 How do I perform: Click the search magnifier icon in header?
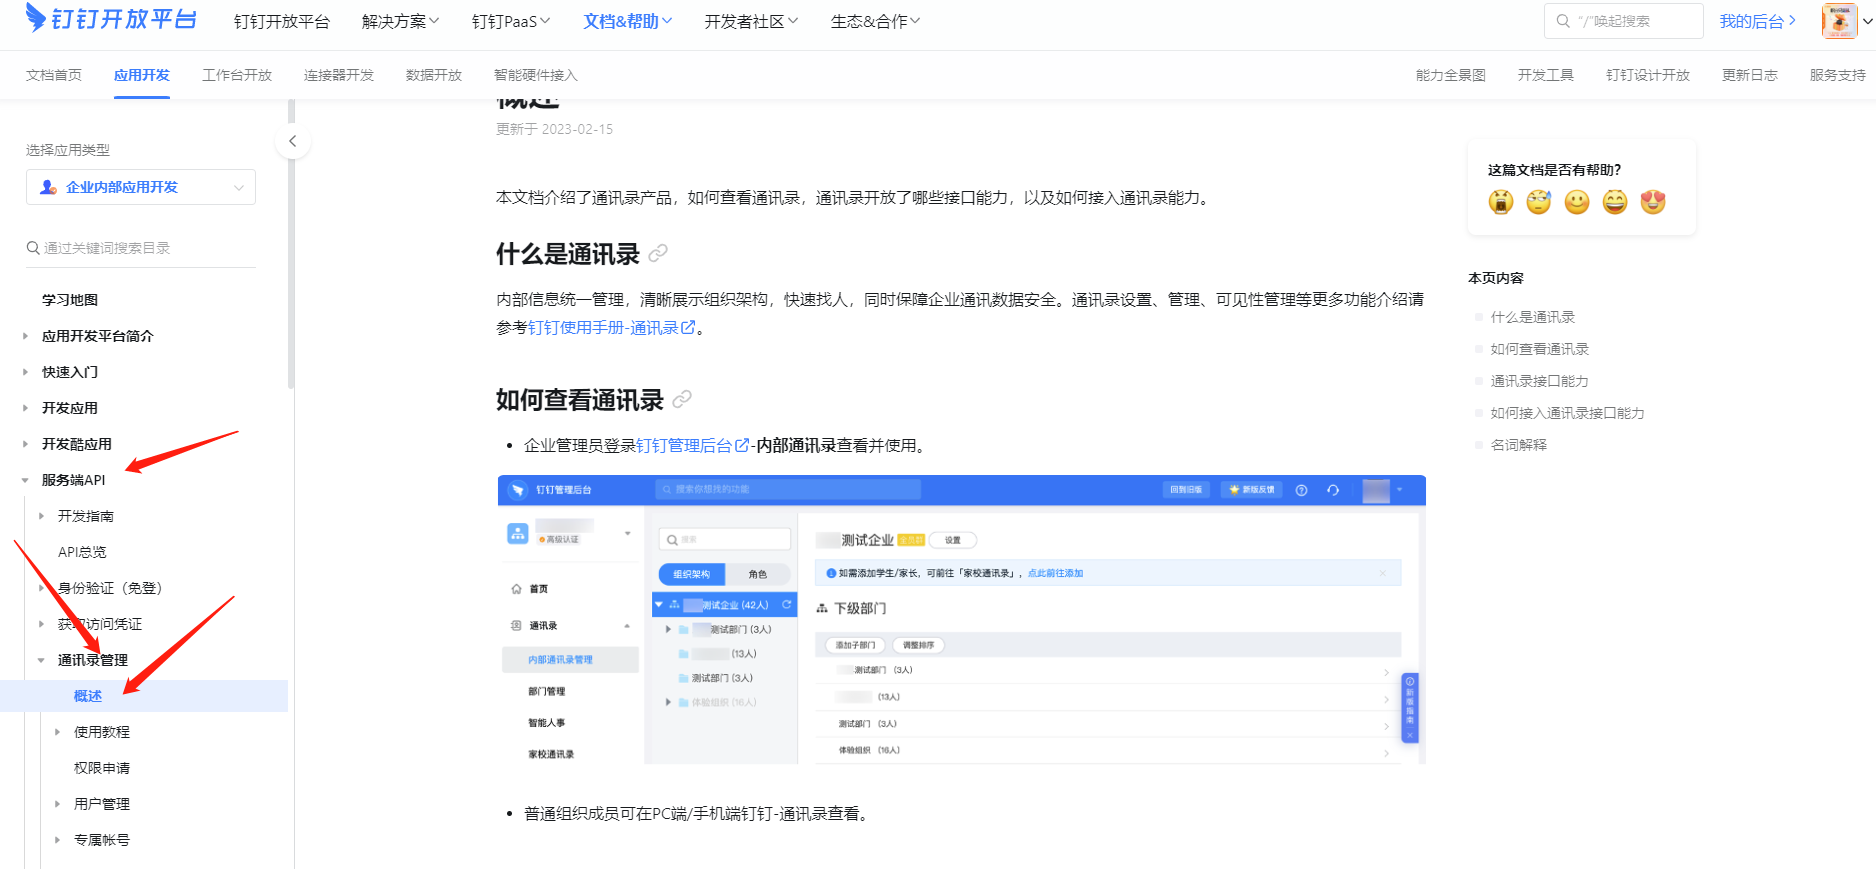pyautogui.click(x=1563, y=21)
